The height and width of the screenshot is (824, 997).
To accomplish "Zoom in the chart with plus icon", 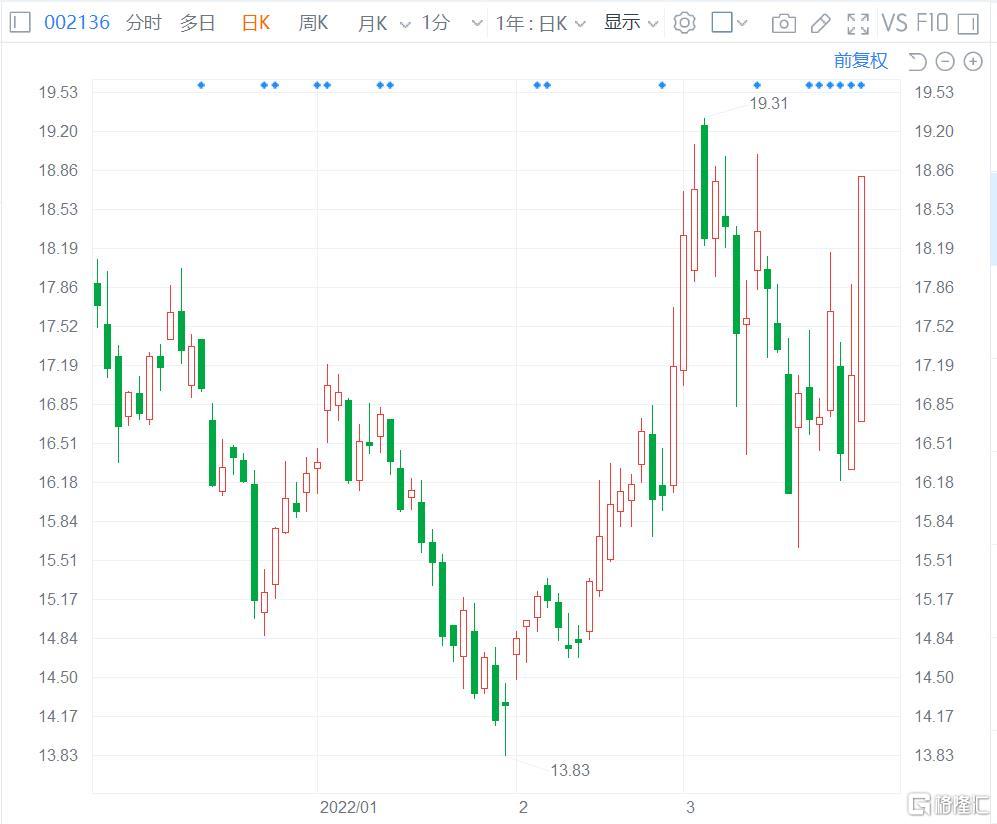I will coord(973,62).
